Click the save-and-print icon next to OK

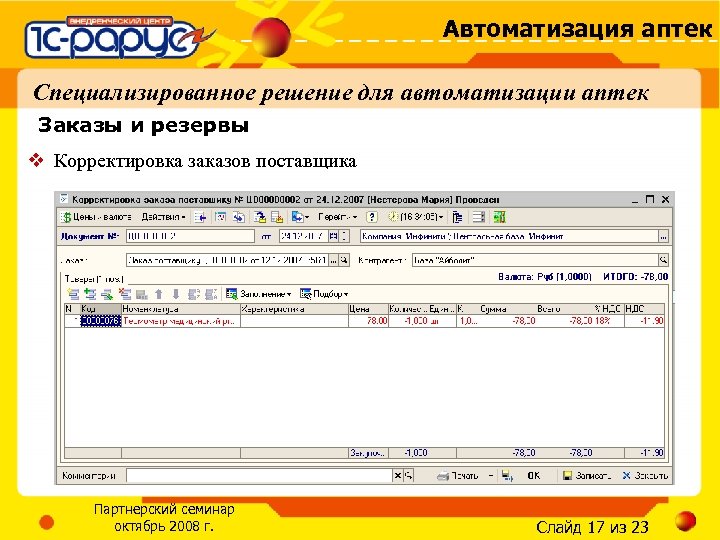(507, 476)
